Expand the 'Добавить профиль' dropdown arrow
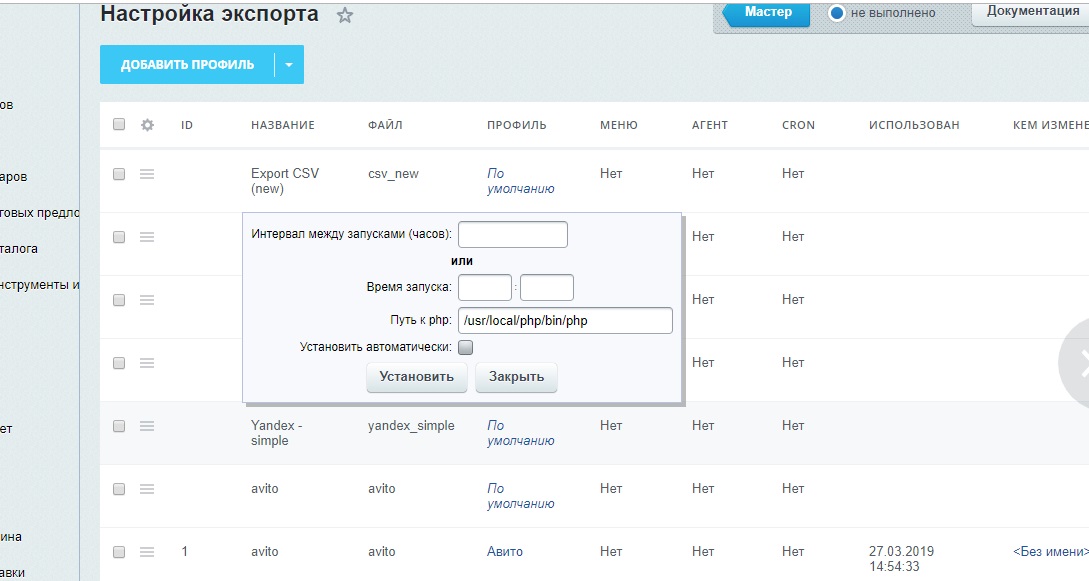The image size is (1089, 581). click(x=289, y=65)
